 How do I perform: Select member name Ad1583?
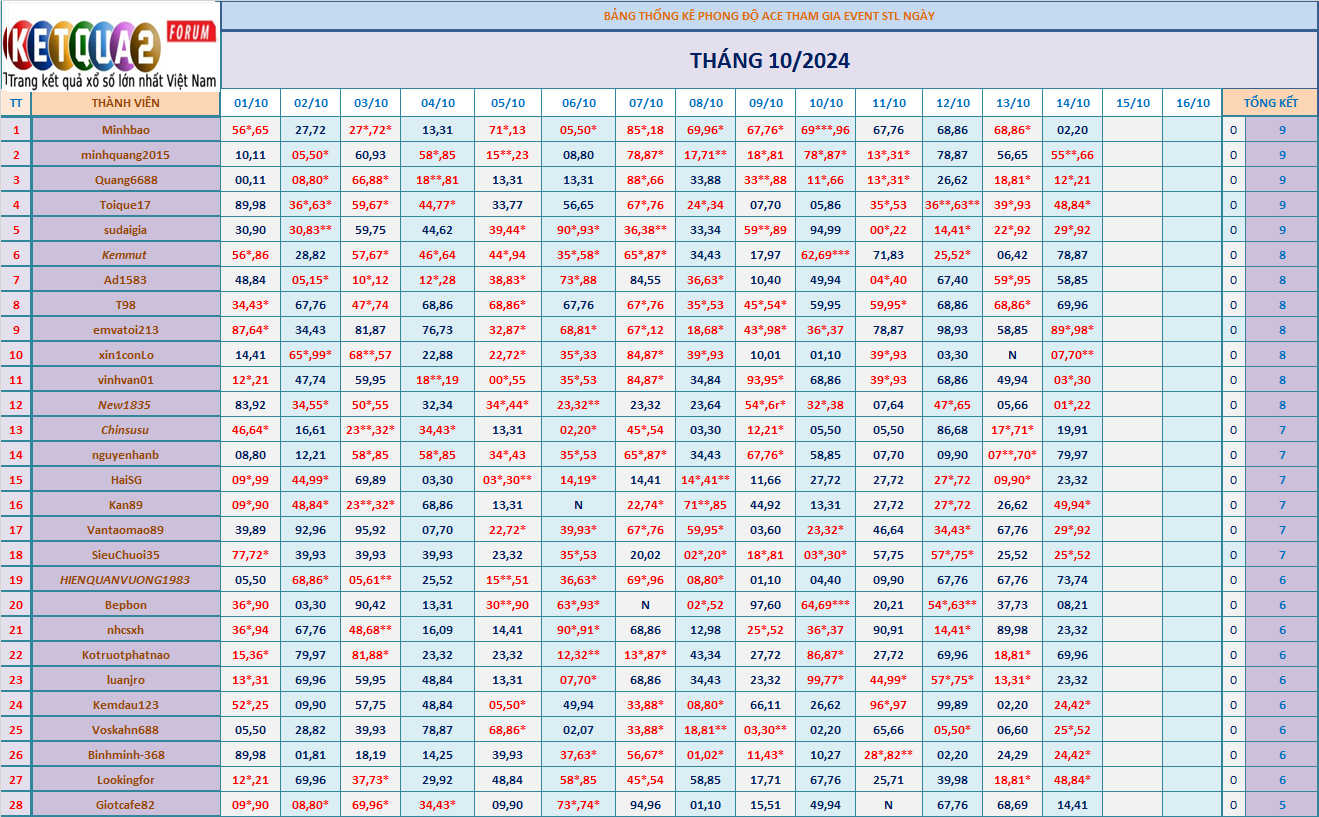click(125, 280)
